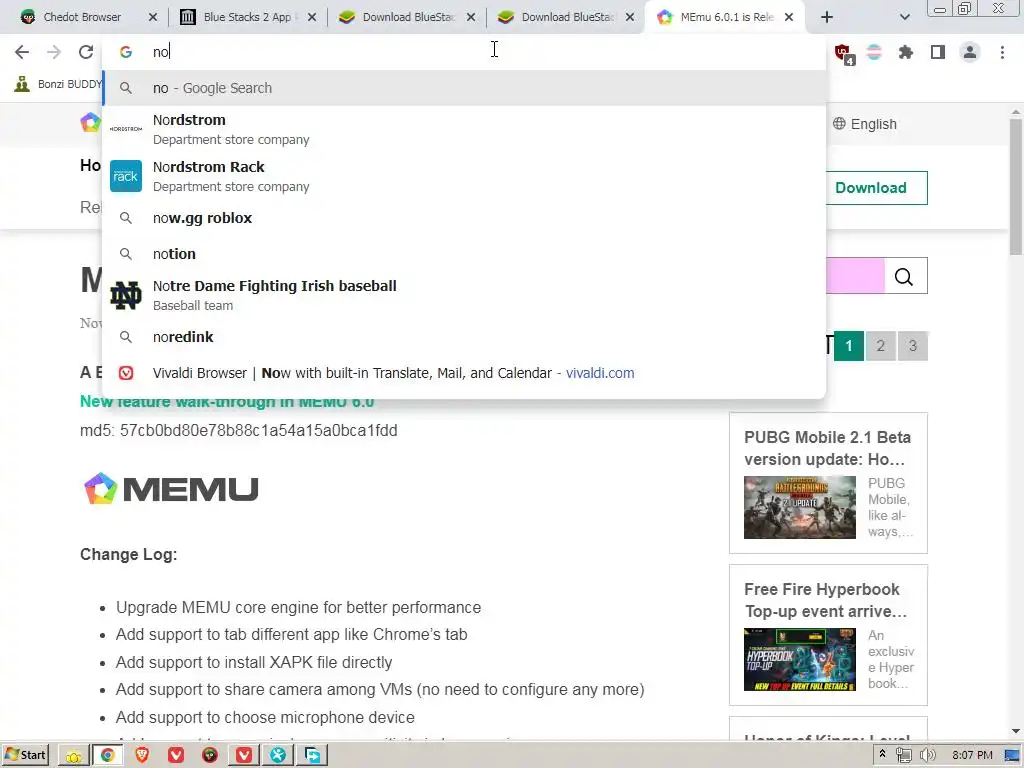Viewport: 1024px width, 768px height.
Task: Open the uBlock Origin extension
Action: click(843, 53)
